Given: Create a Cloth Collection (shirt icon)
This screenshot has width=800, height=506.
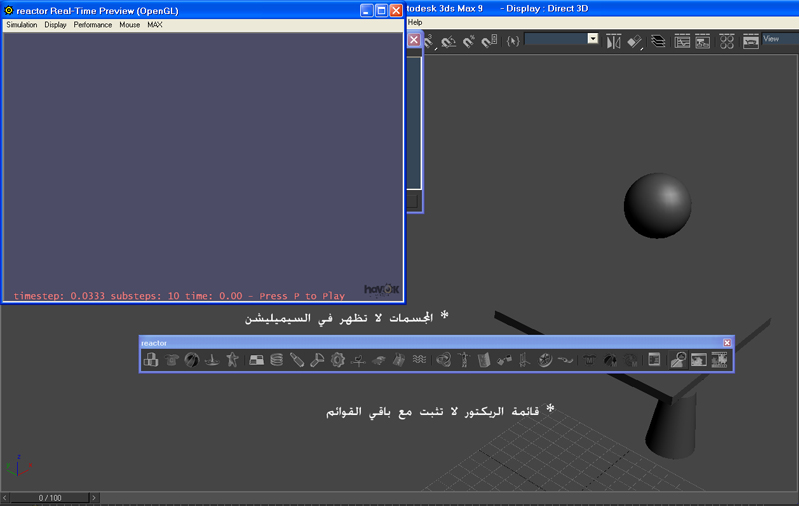Looking at the screenshot, I should (171, 360).
